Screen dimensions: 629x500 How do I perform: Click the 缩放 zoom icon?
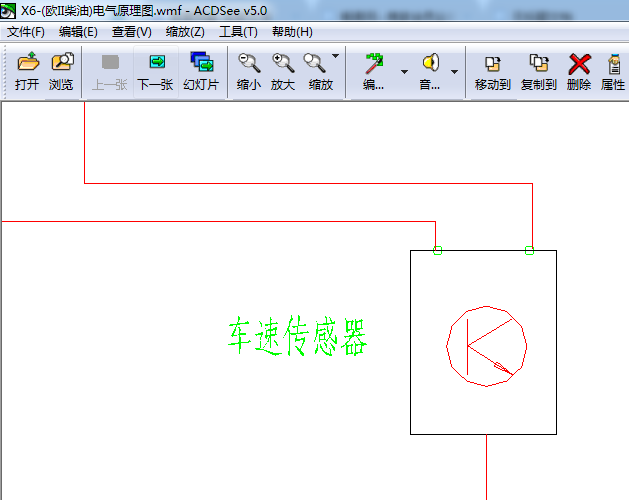tap(320, 71)
